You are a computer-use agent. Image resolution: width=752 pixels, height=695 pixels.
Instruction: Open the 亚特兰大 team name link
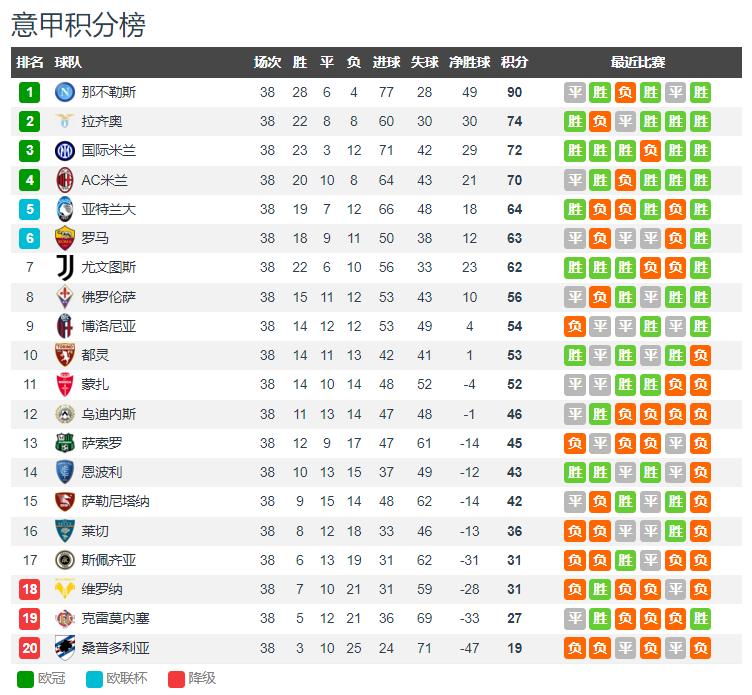108,209
